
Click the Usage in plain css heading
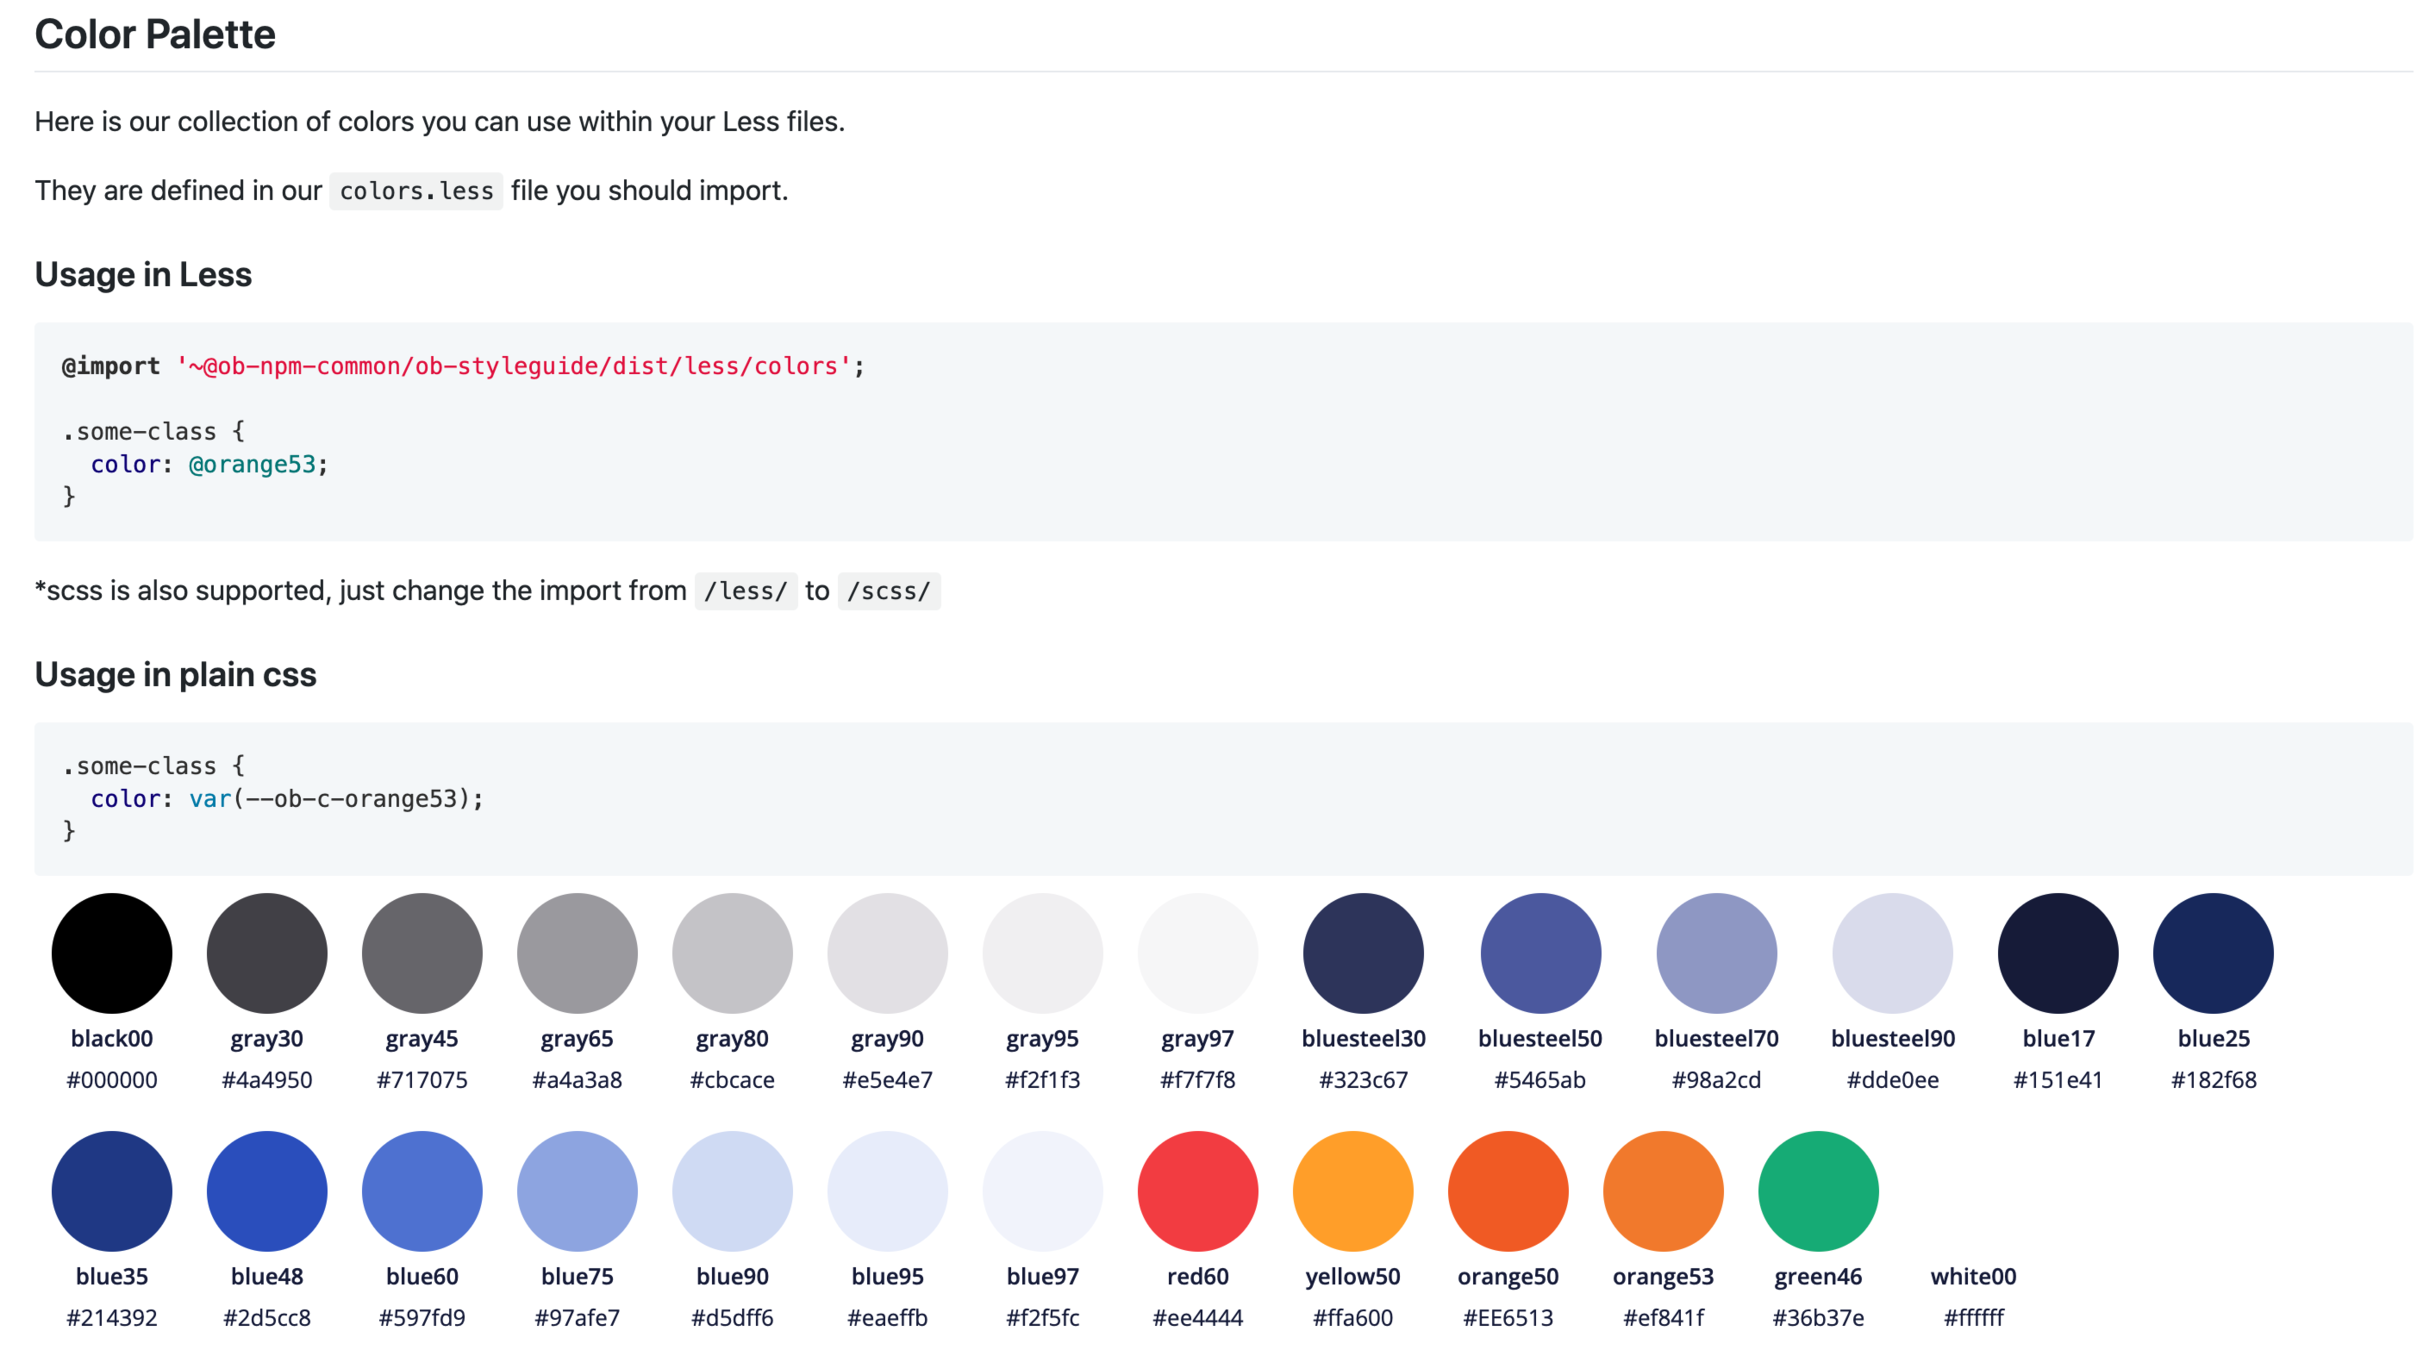click(175, 674)
